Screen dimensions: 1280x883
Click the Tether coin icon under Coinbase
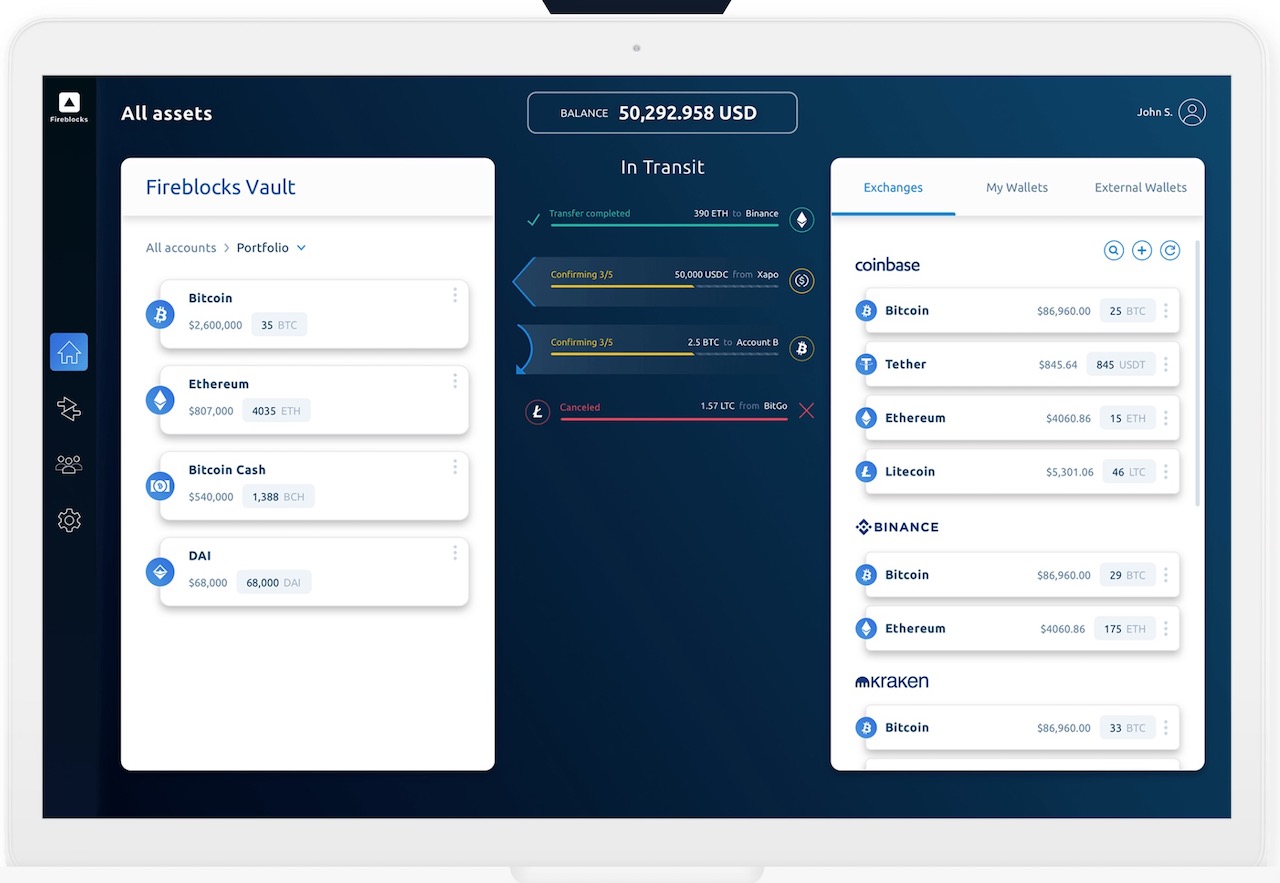coord(866,365)
